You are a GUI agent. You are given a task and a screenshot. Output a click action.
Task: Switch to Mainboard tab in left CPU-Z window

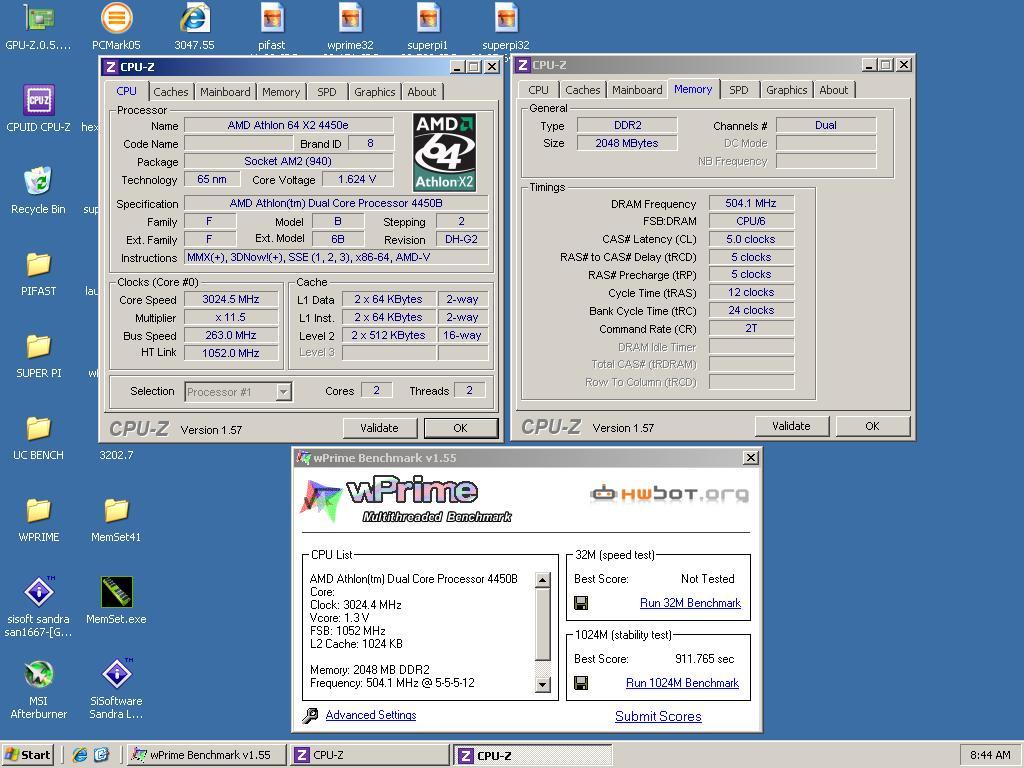pos(225,92)
